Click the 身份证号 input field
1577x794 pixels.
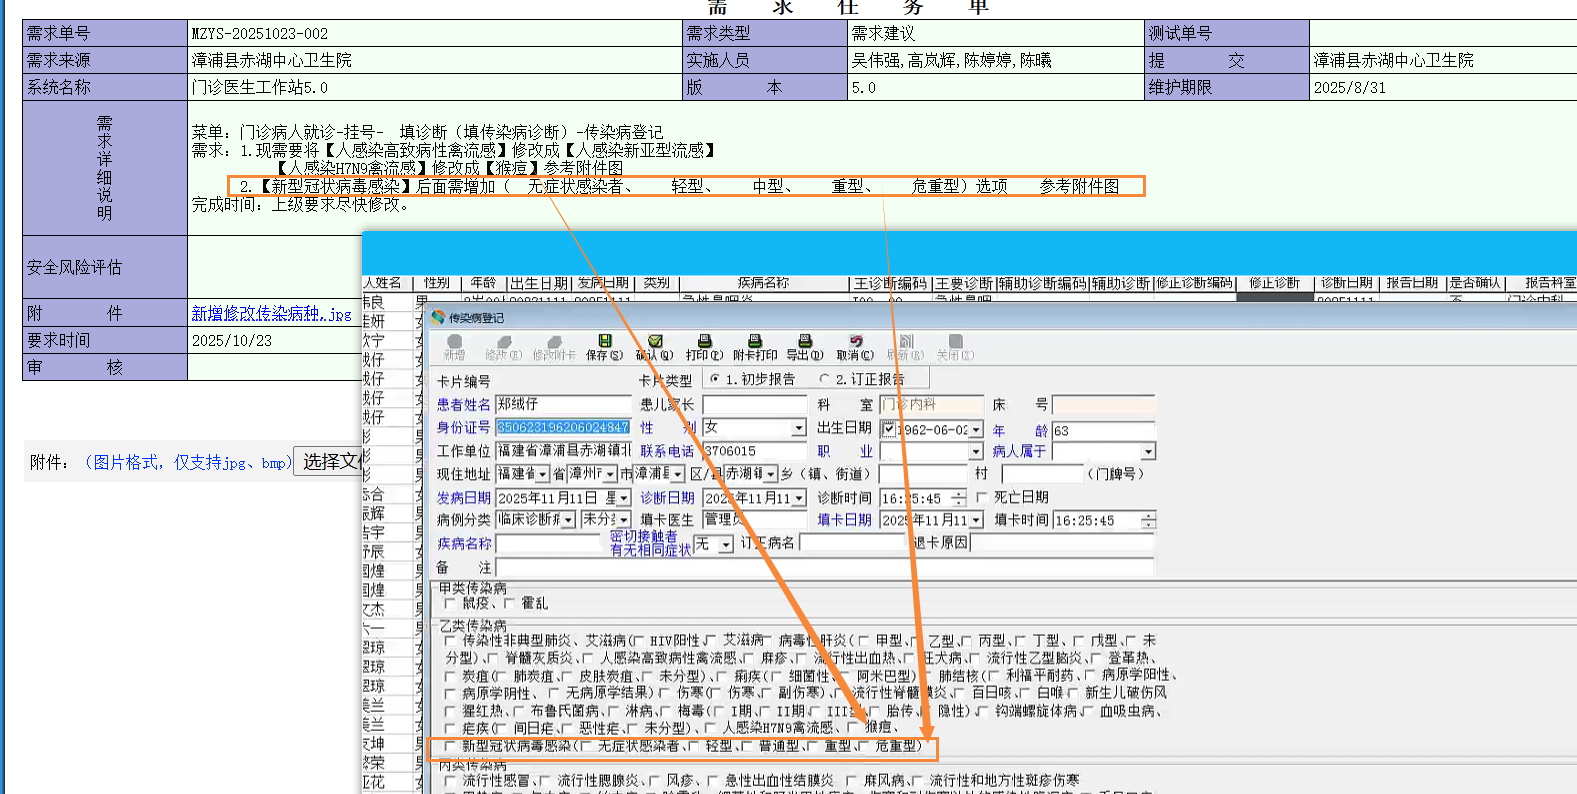[x=564, y=427]
